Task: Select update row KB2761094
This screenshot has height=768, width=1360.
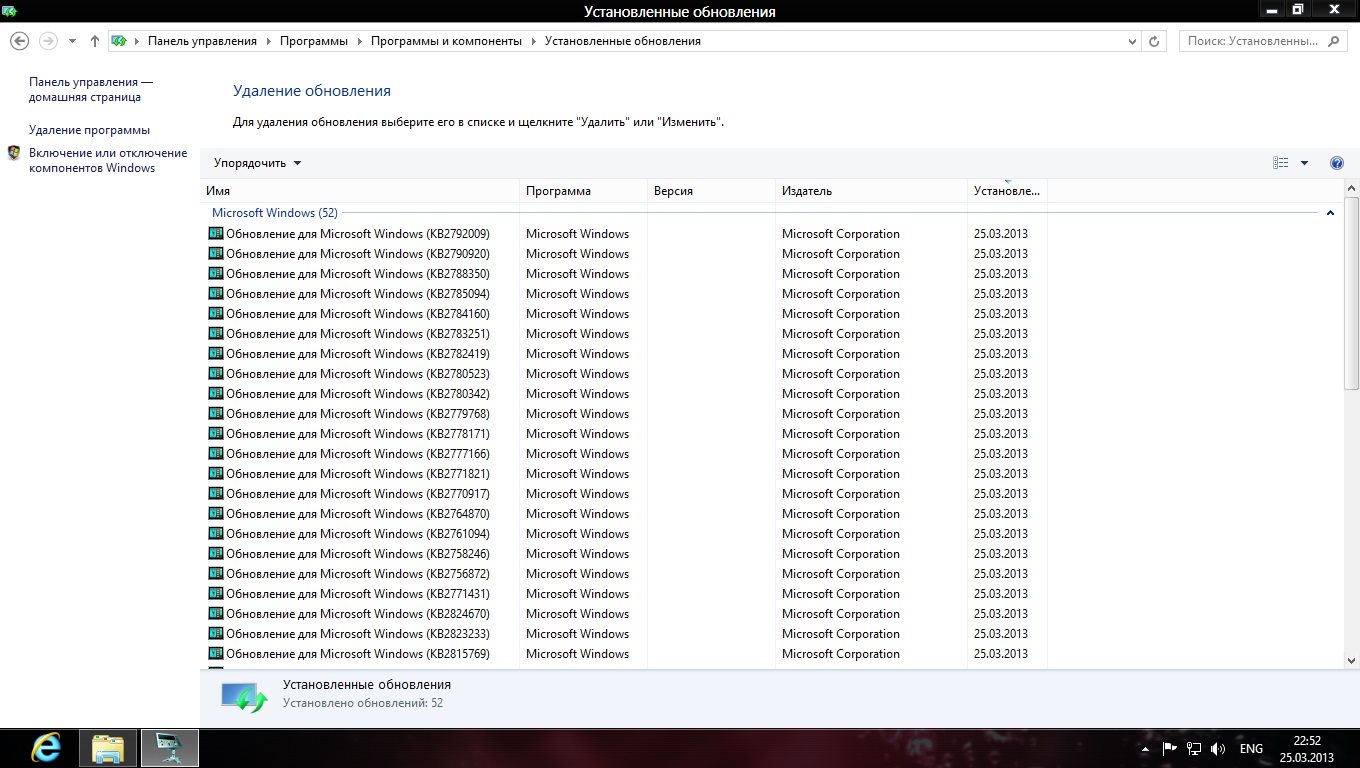Action: pos(626,534)
